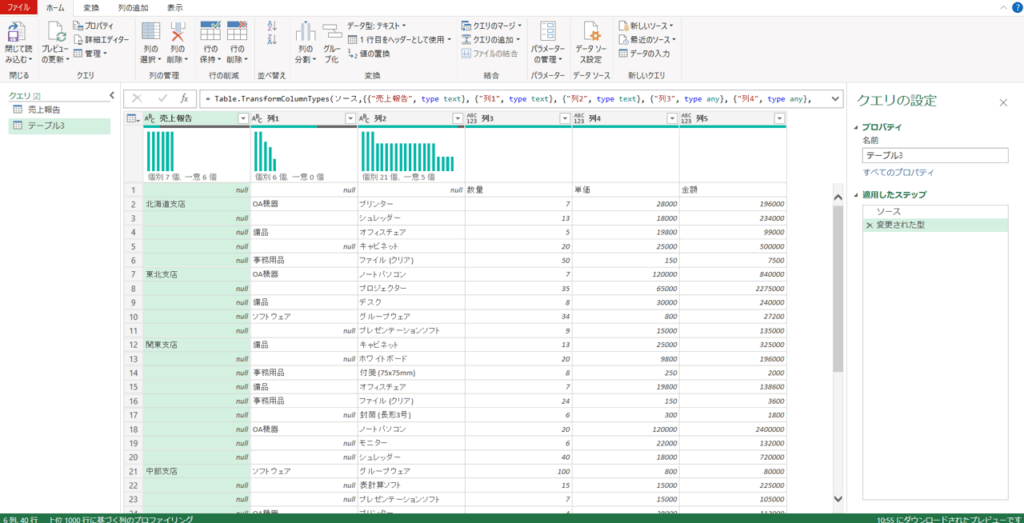Click the すべてのプロパティ link

(x=898, y=173)
